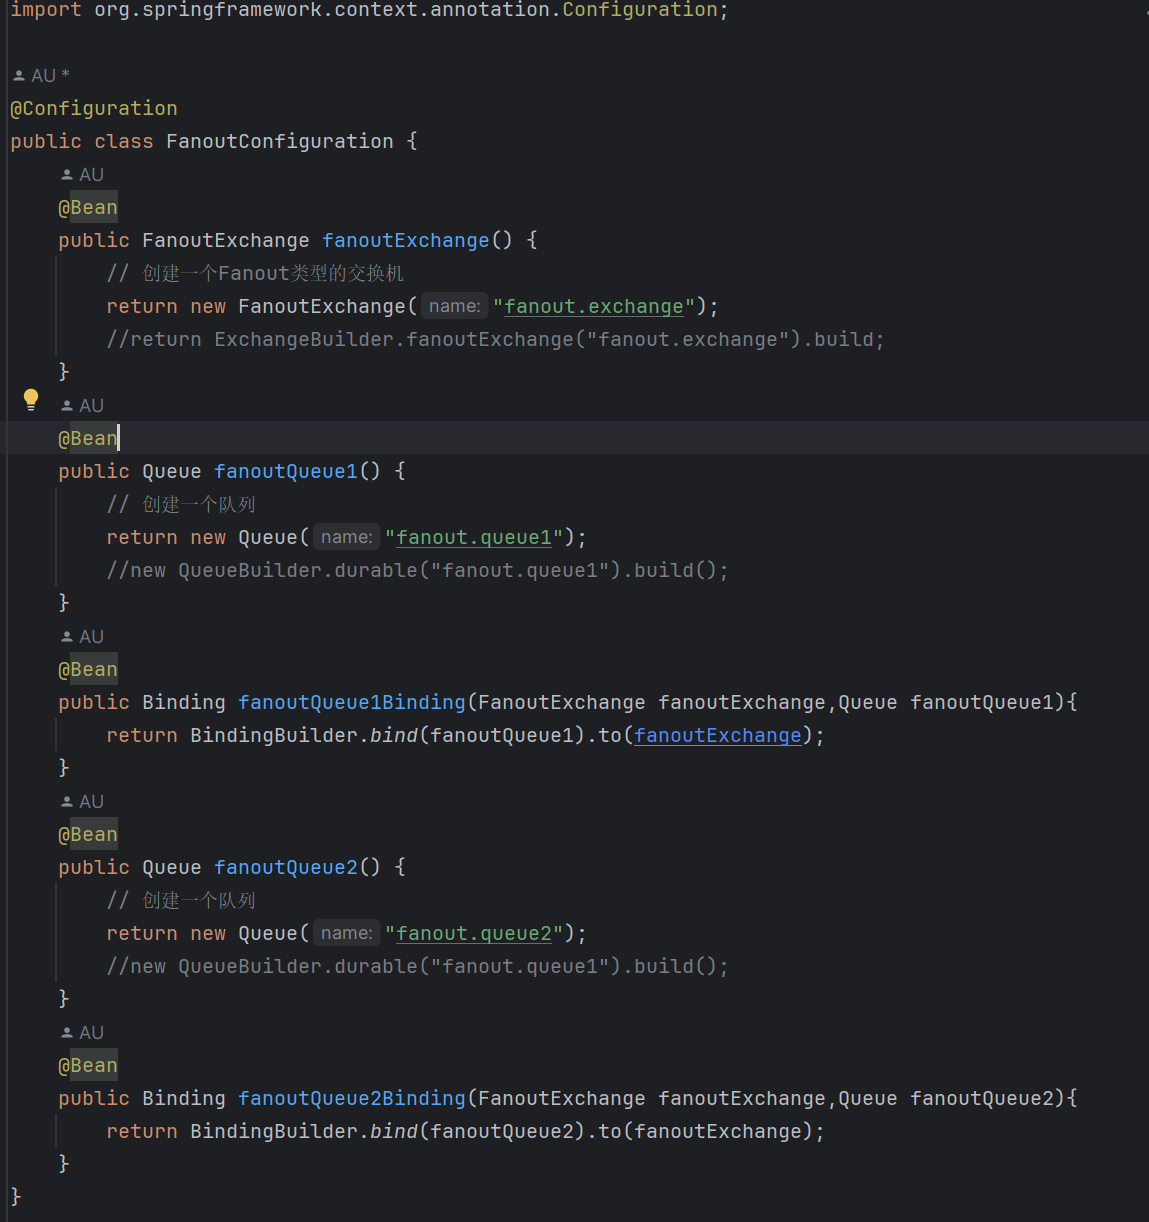1149x1222 pixels.
Task: Click the fanoutQueue1() method name
Action: [286, 471]
